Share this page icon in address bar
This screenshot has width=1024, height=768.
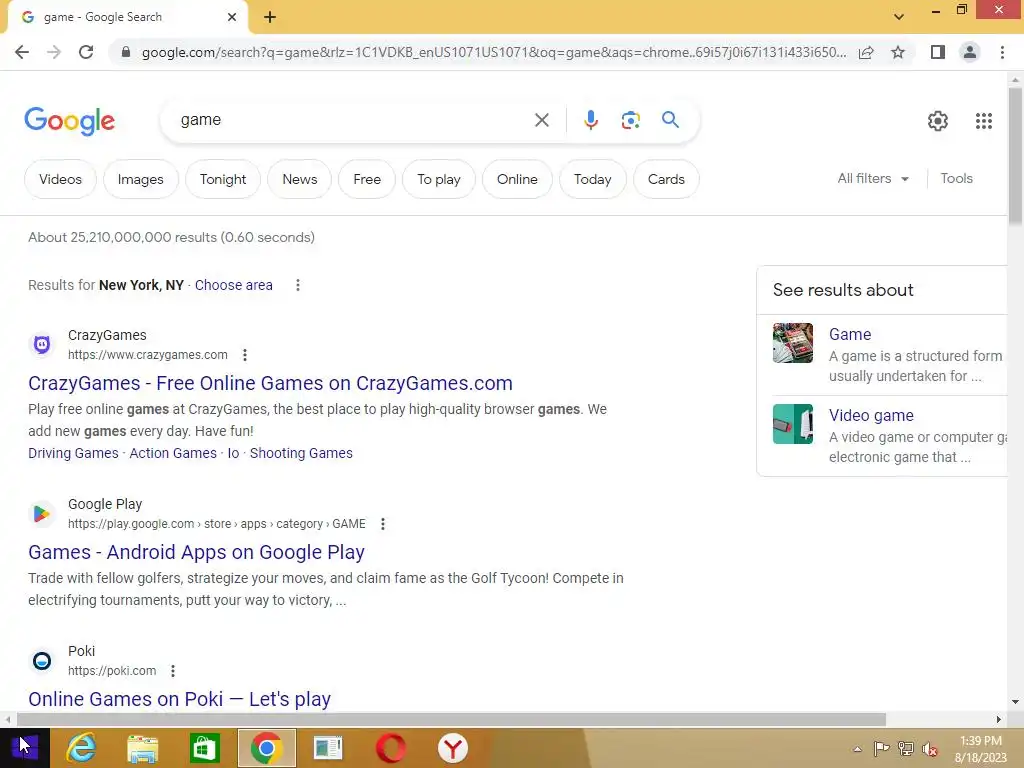point(866,52)
